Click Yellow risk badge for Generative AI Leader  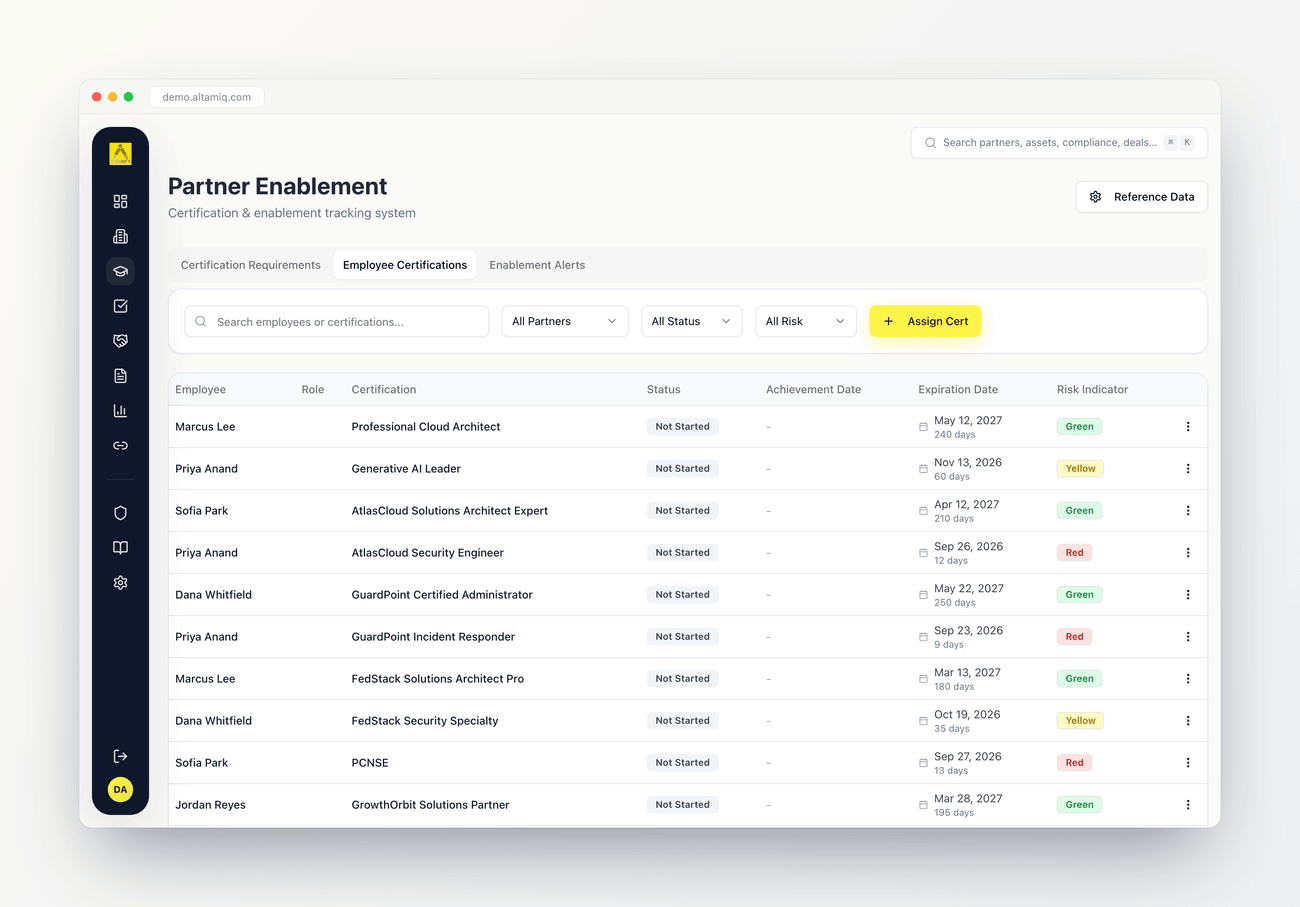[1080, 469]
